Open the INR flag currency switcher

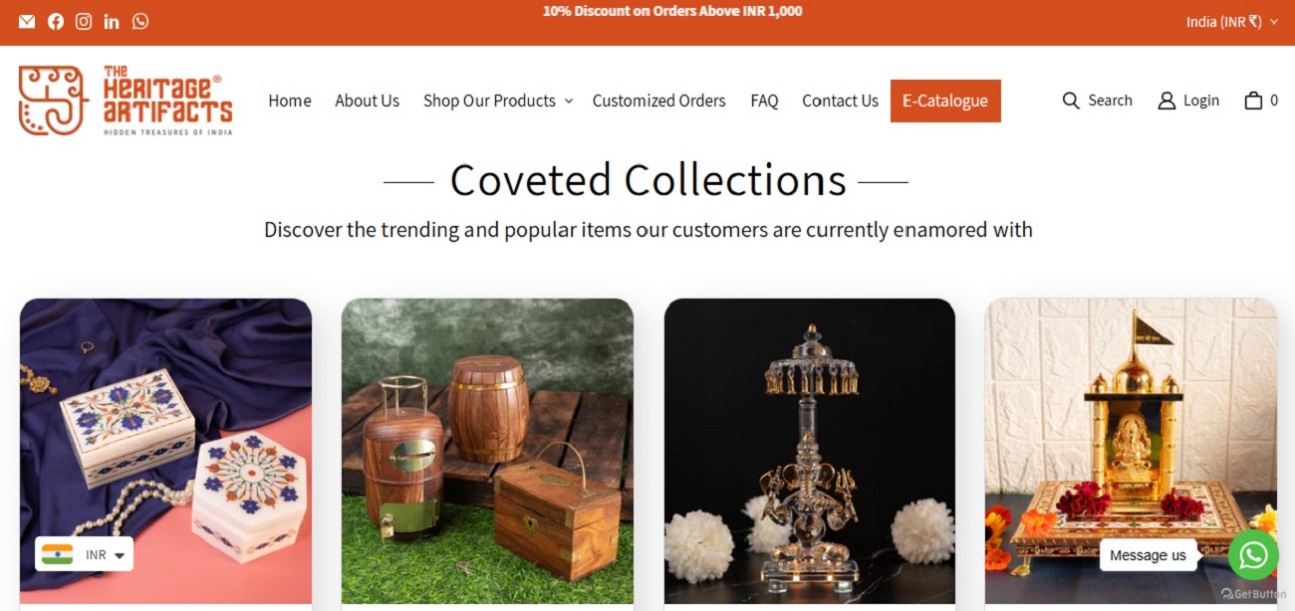tap(84, 554)
